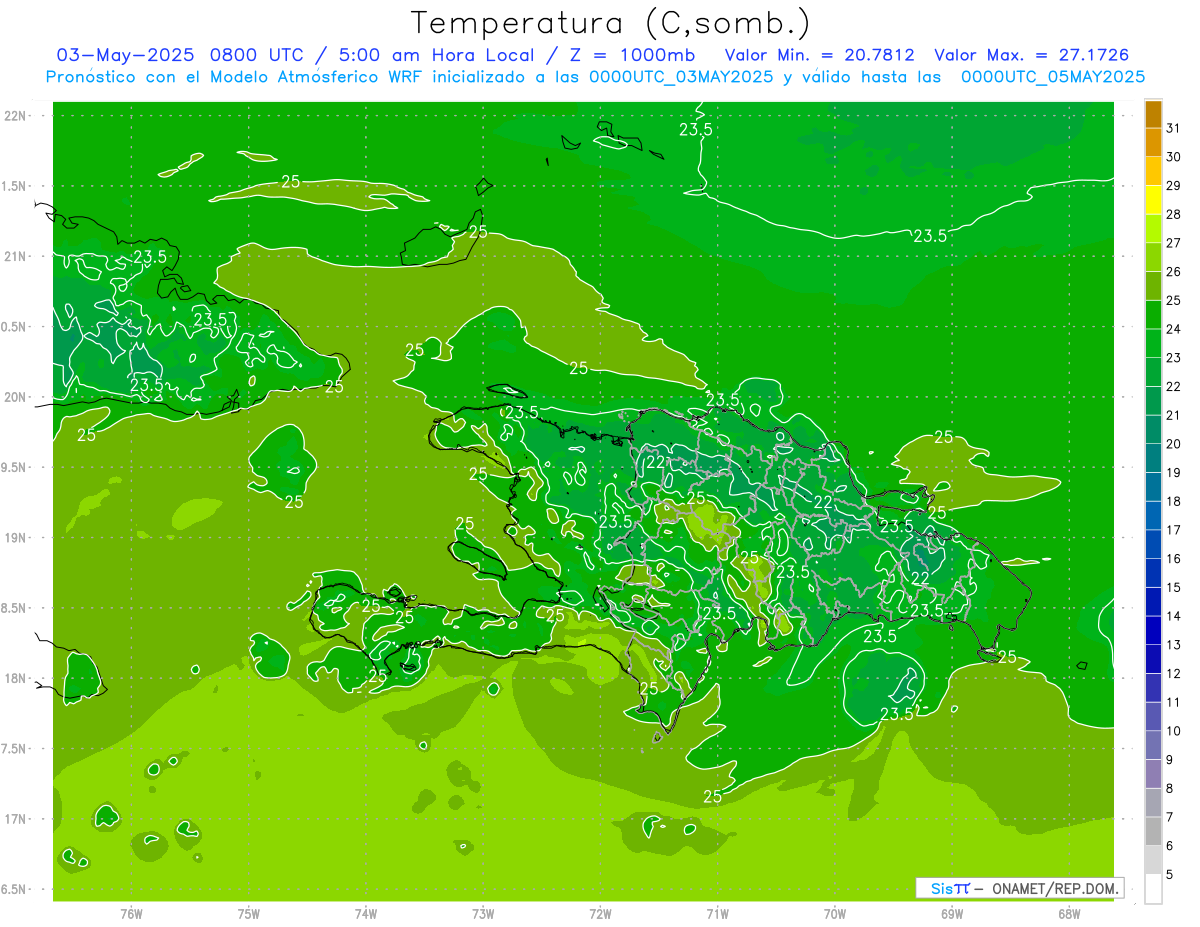Screen dimensions: 1200x927
Task: Click the '0000UTC_05MAY2025' valid-until time text
Action: pos(1053,76)
